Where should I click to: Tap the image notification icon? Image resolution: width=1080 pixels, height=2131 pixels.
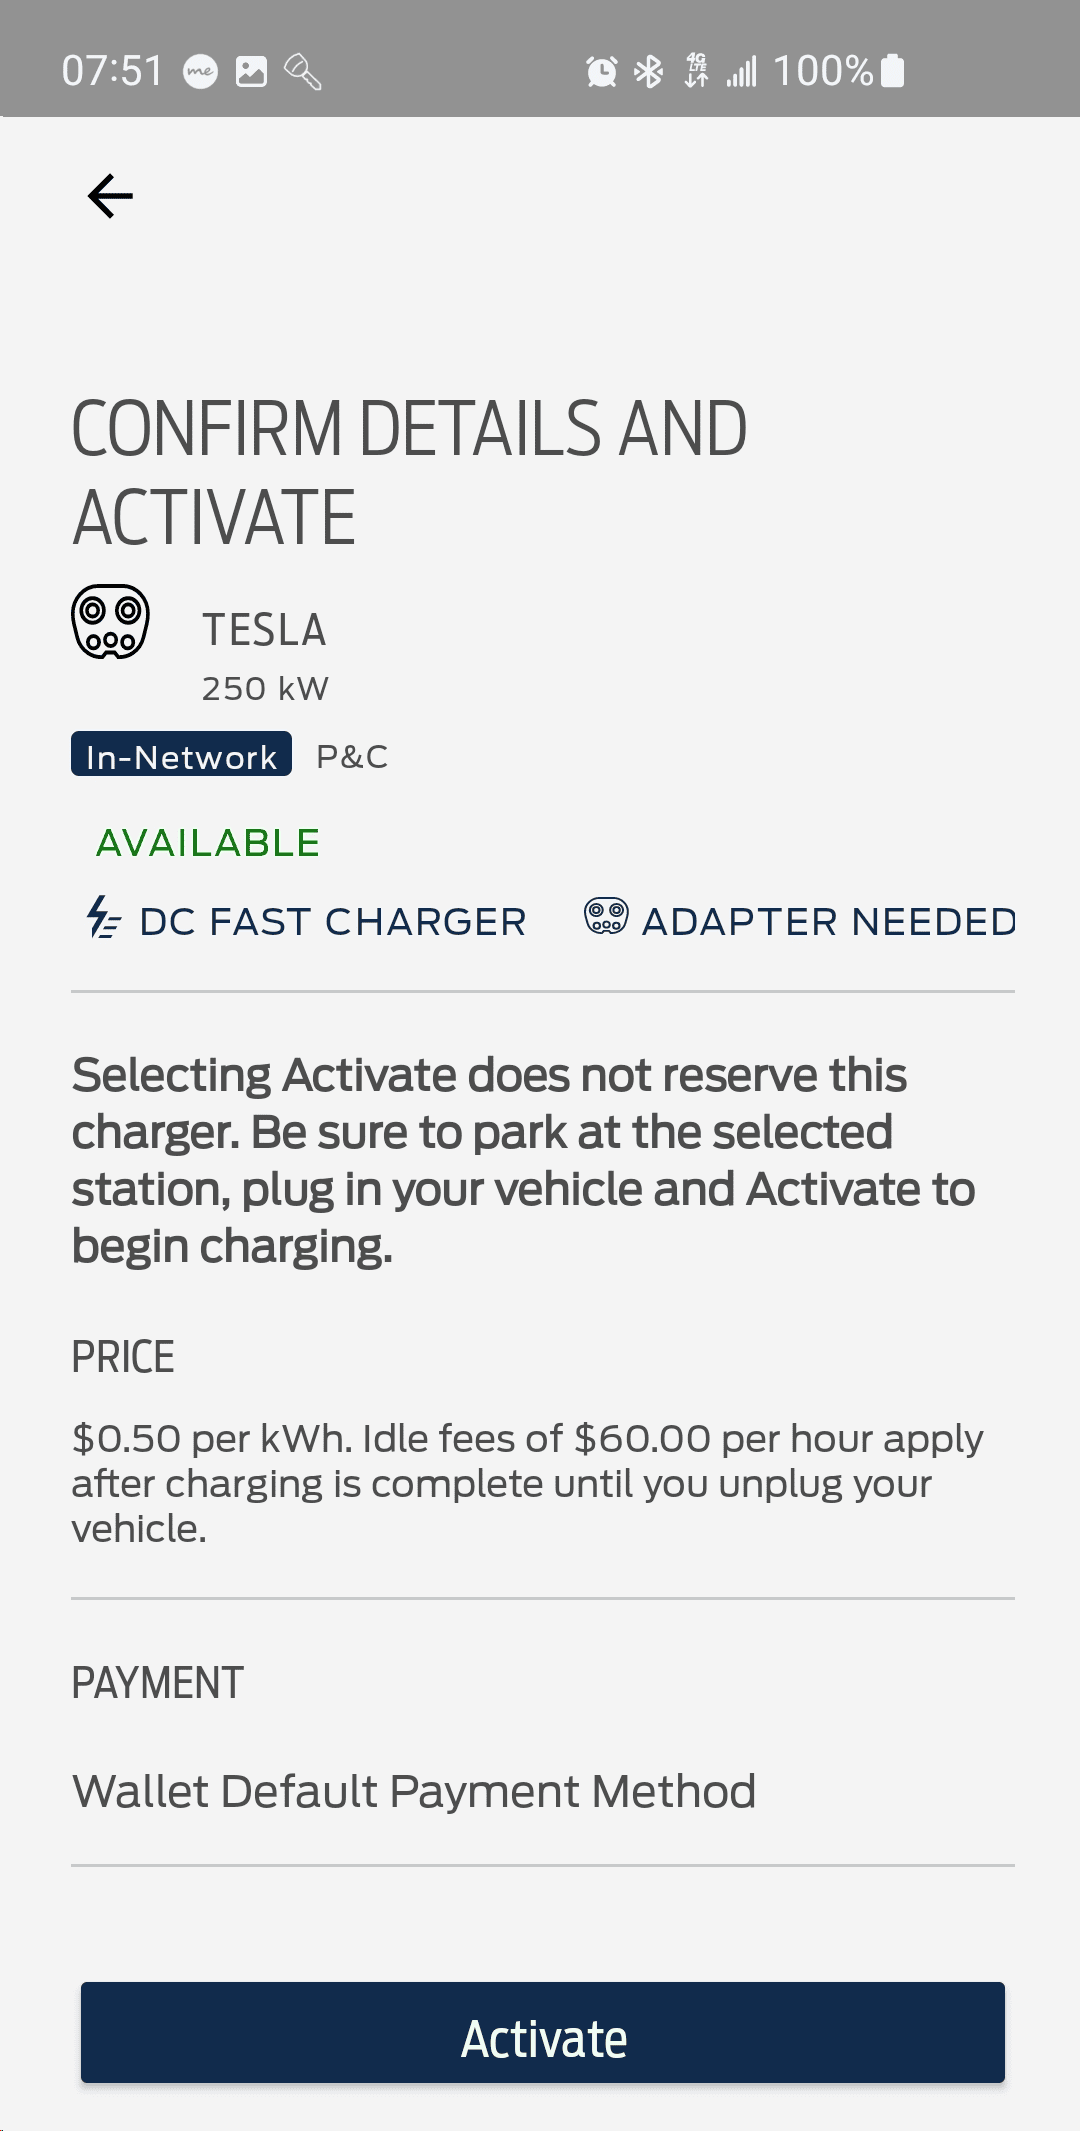click(251, 71)
